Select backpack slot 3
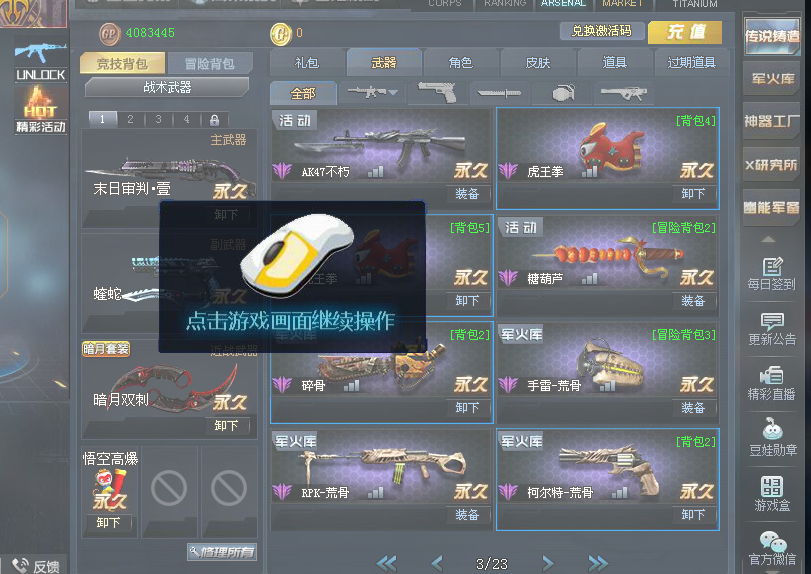Viewport: 811px width, 574px height. click(158, 119)
